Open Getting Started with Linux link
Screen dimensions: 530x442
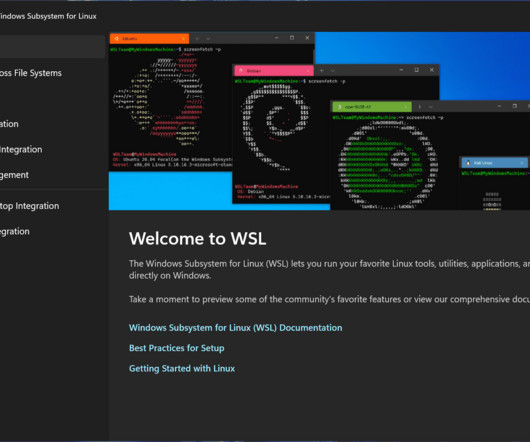[182, 368]
